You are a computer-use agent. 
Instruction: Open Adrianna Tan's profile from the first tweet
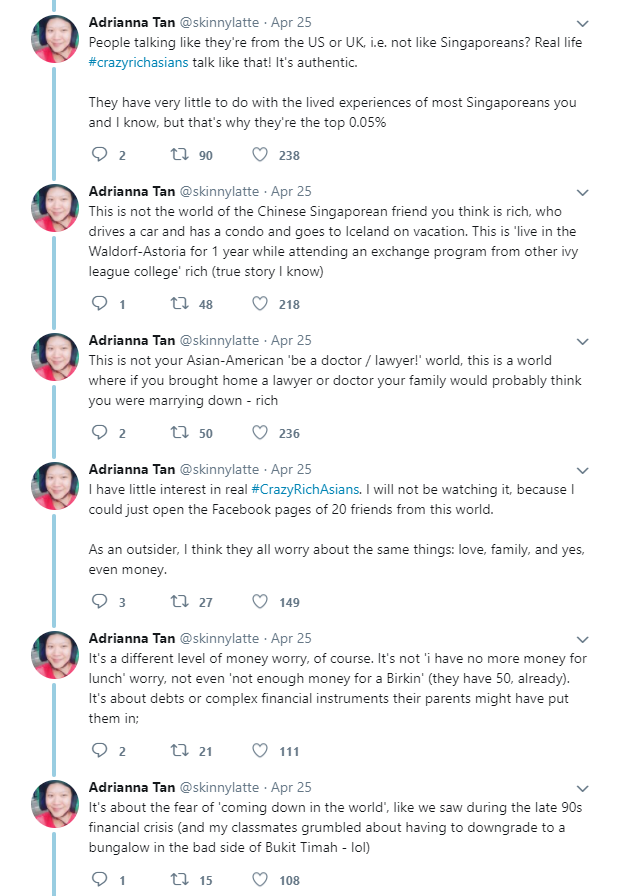(x=131, y=22)
